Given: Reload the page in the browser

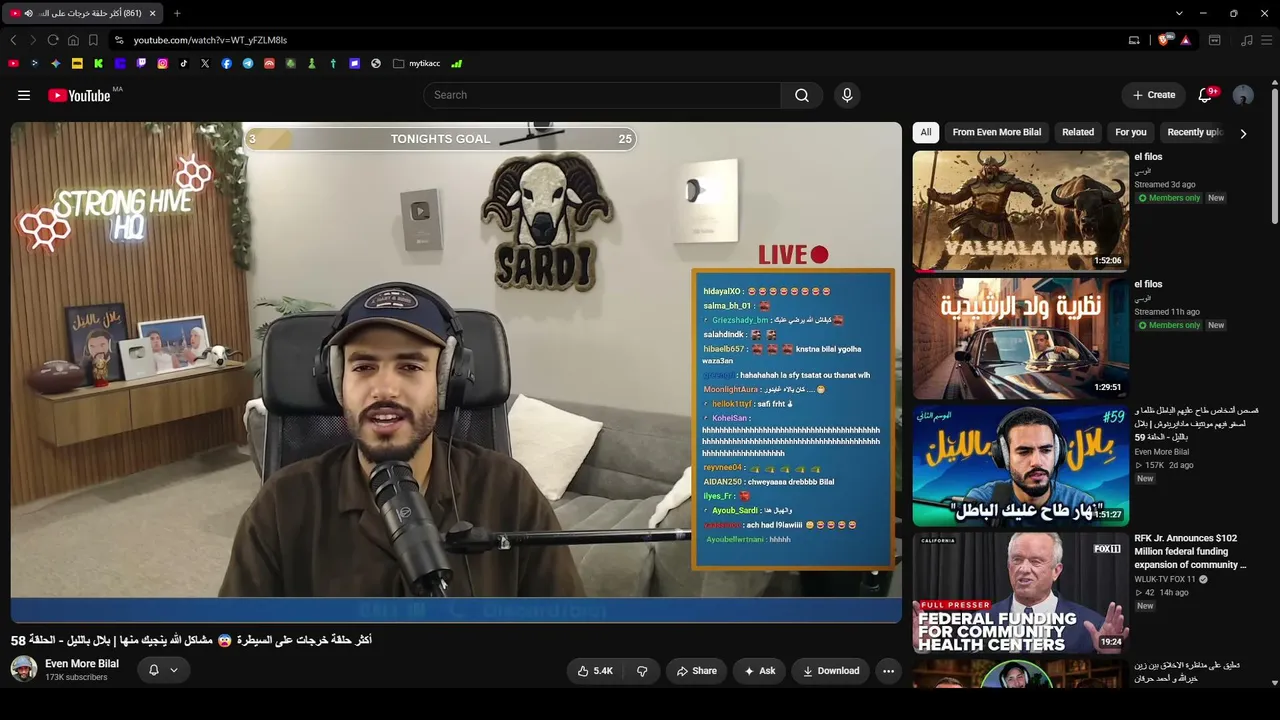Looking at the screenshot, I should click(x=53, y=40).
